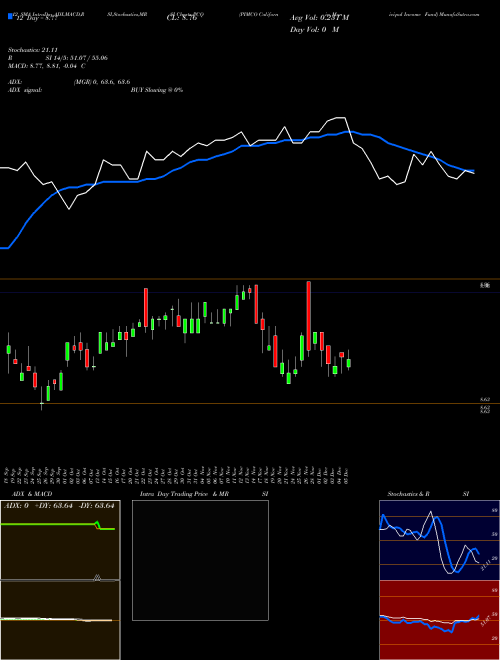Click the green ADX line in ADX panel

click(x=58, y=525)
